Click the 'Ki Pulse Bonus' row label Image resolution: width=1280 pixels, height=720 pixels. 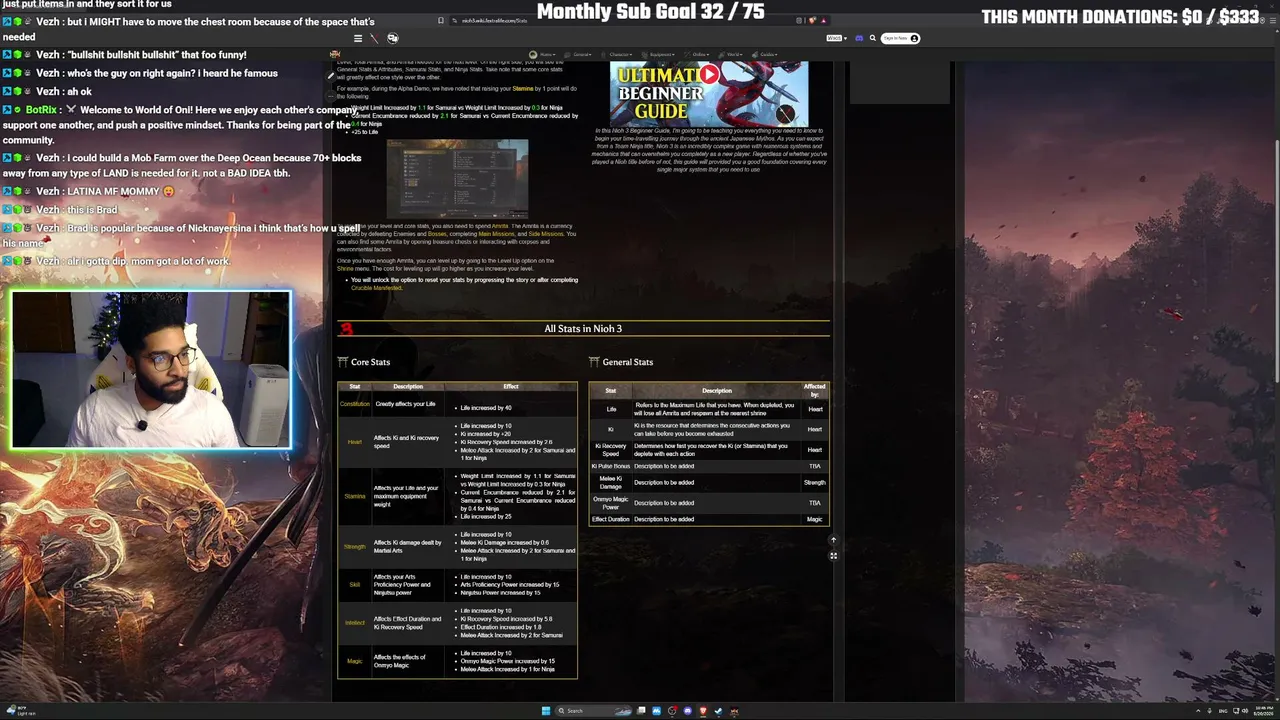(611, 466)
